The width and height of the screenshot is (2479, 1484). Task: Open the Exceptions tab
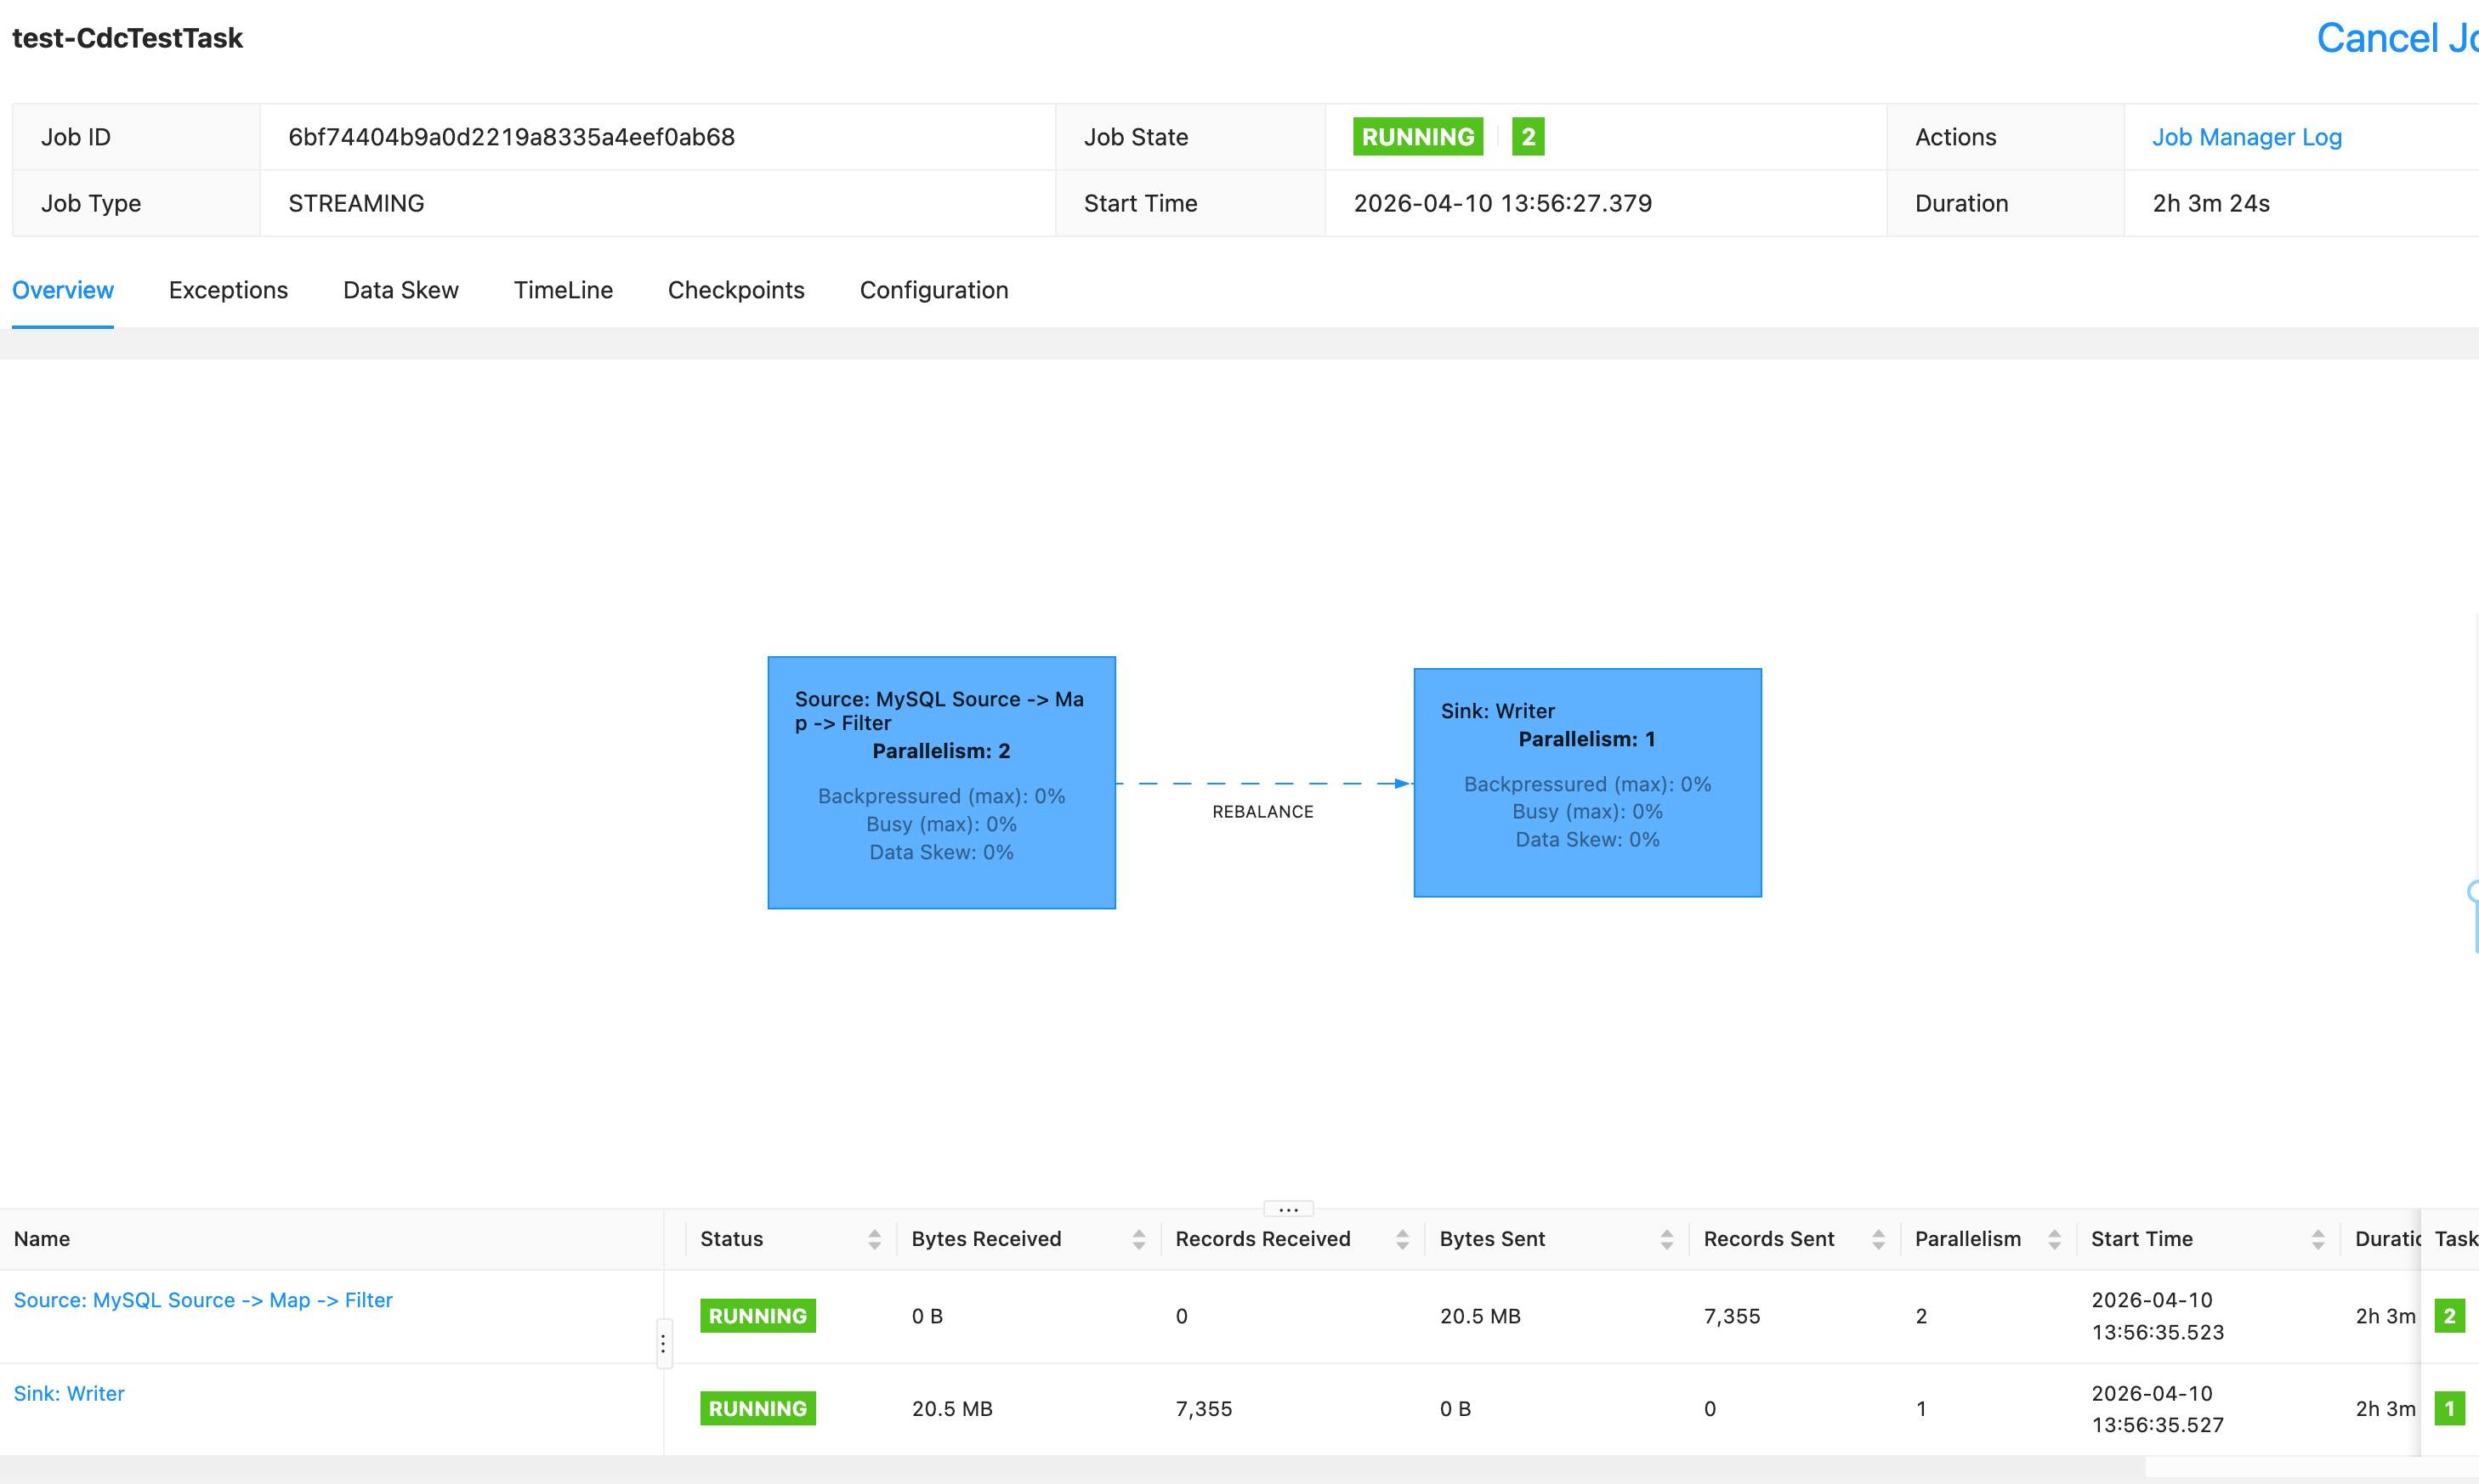tap(228, 290)
